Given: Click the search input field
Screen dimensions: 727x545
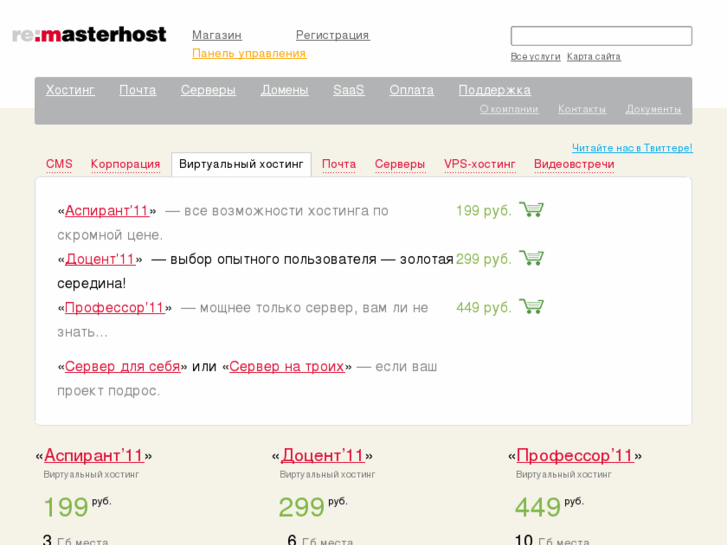Looking at the screenshot, I should click(601, 36).
